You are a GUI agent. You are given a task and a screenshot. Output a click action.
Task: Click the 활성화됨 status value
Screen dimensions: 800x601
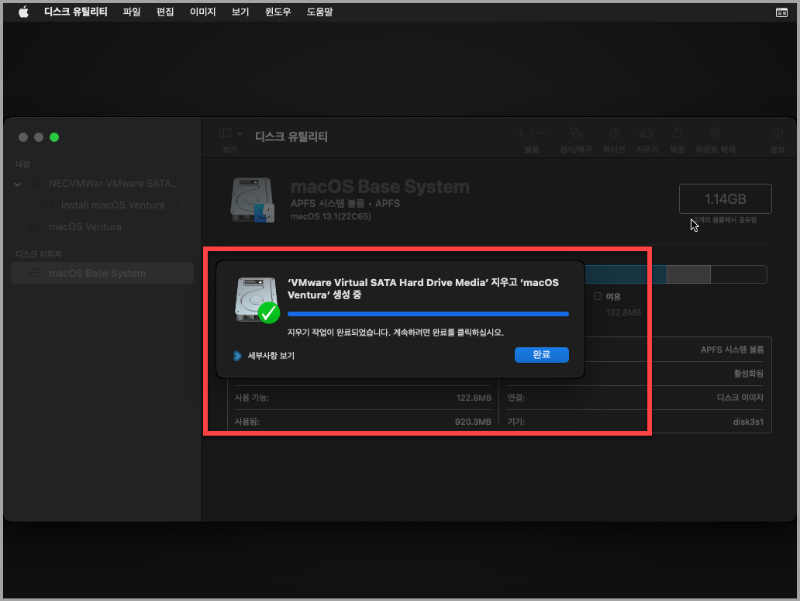click(748, 374)
